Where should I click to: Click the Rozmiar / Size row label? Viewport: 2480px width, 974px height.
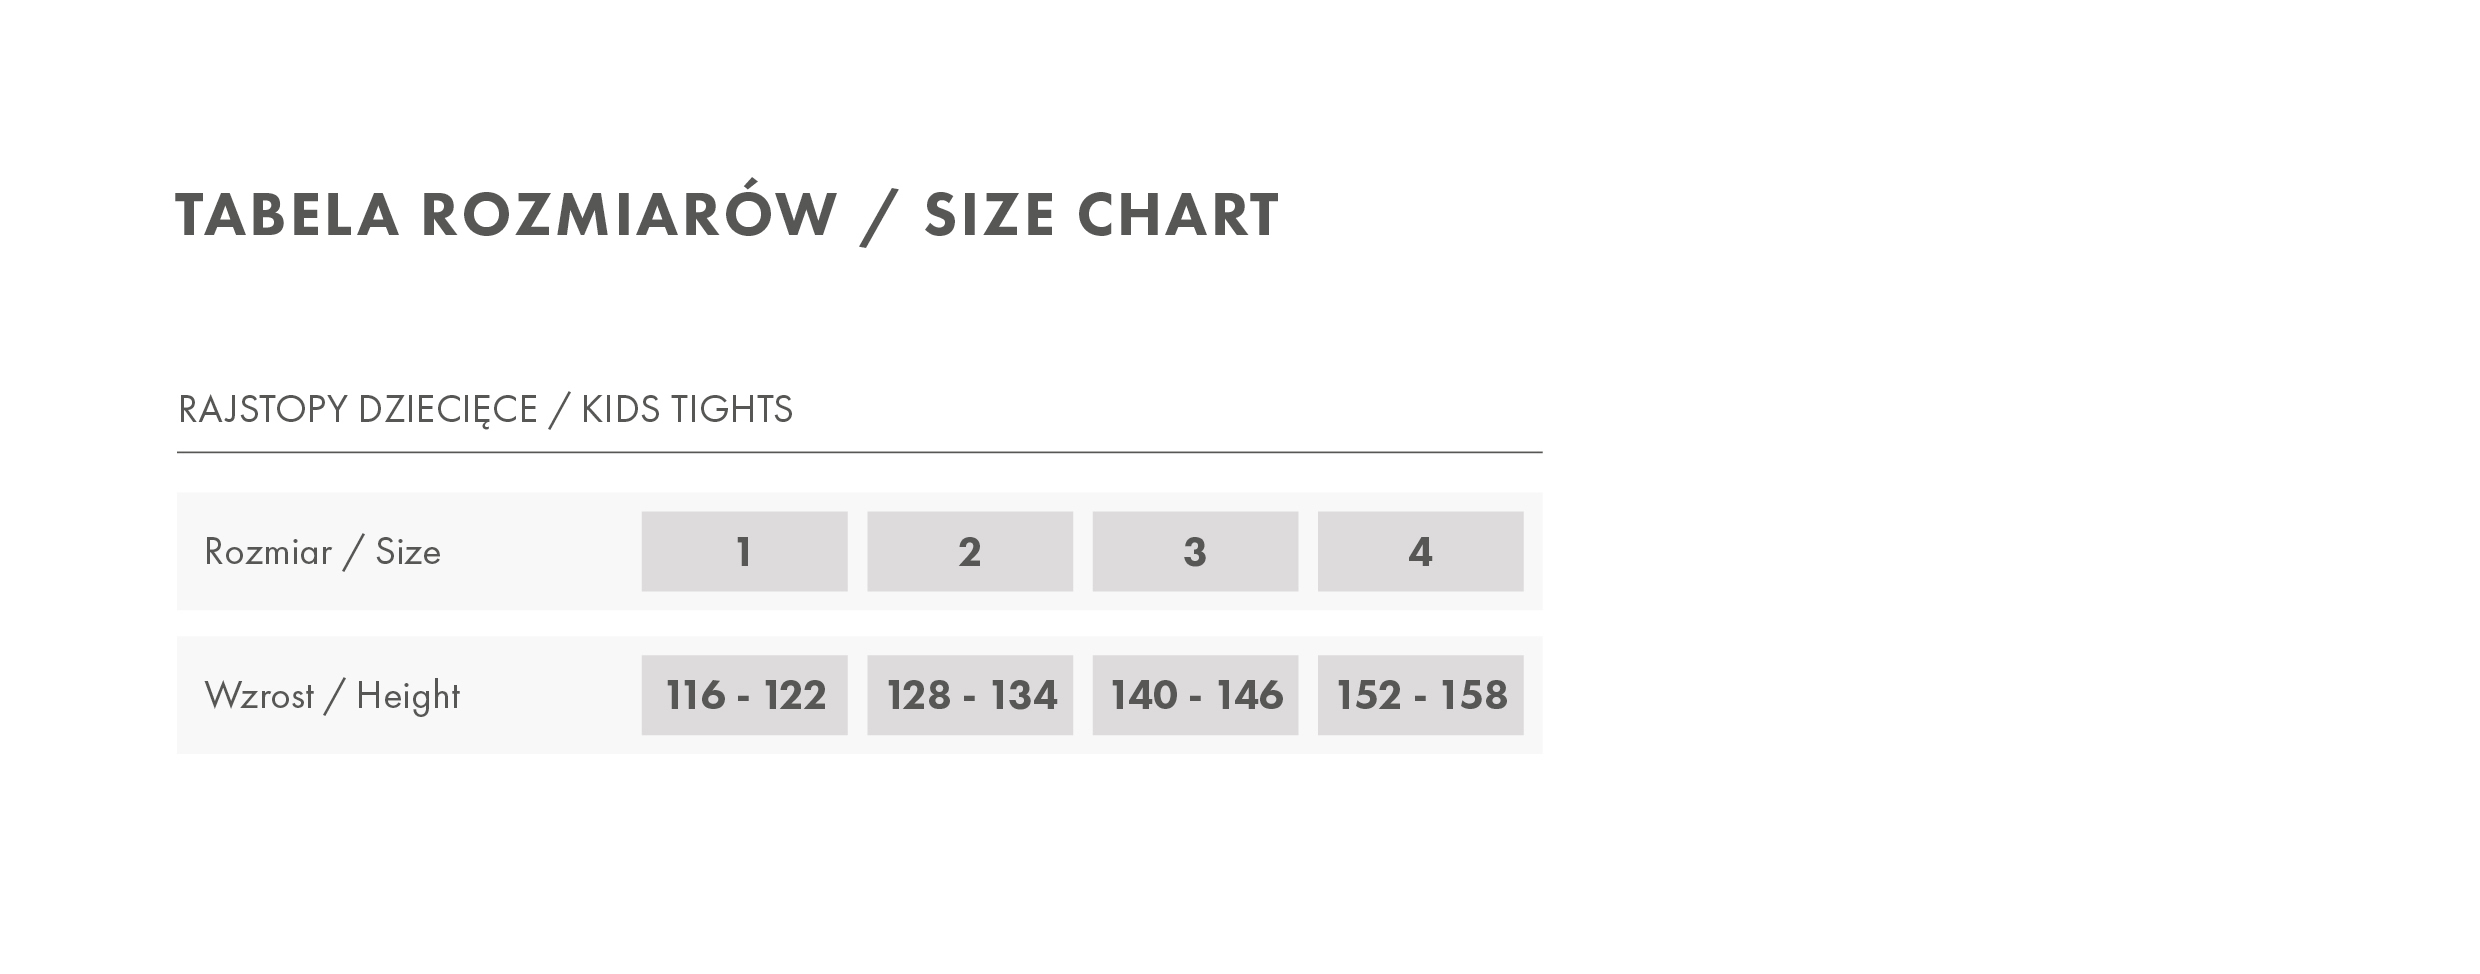point(322,552)
